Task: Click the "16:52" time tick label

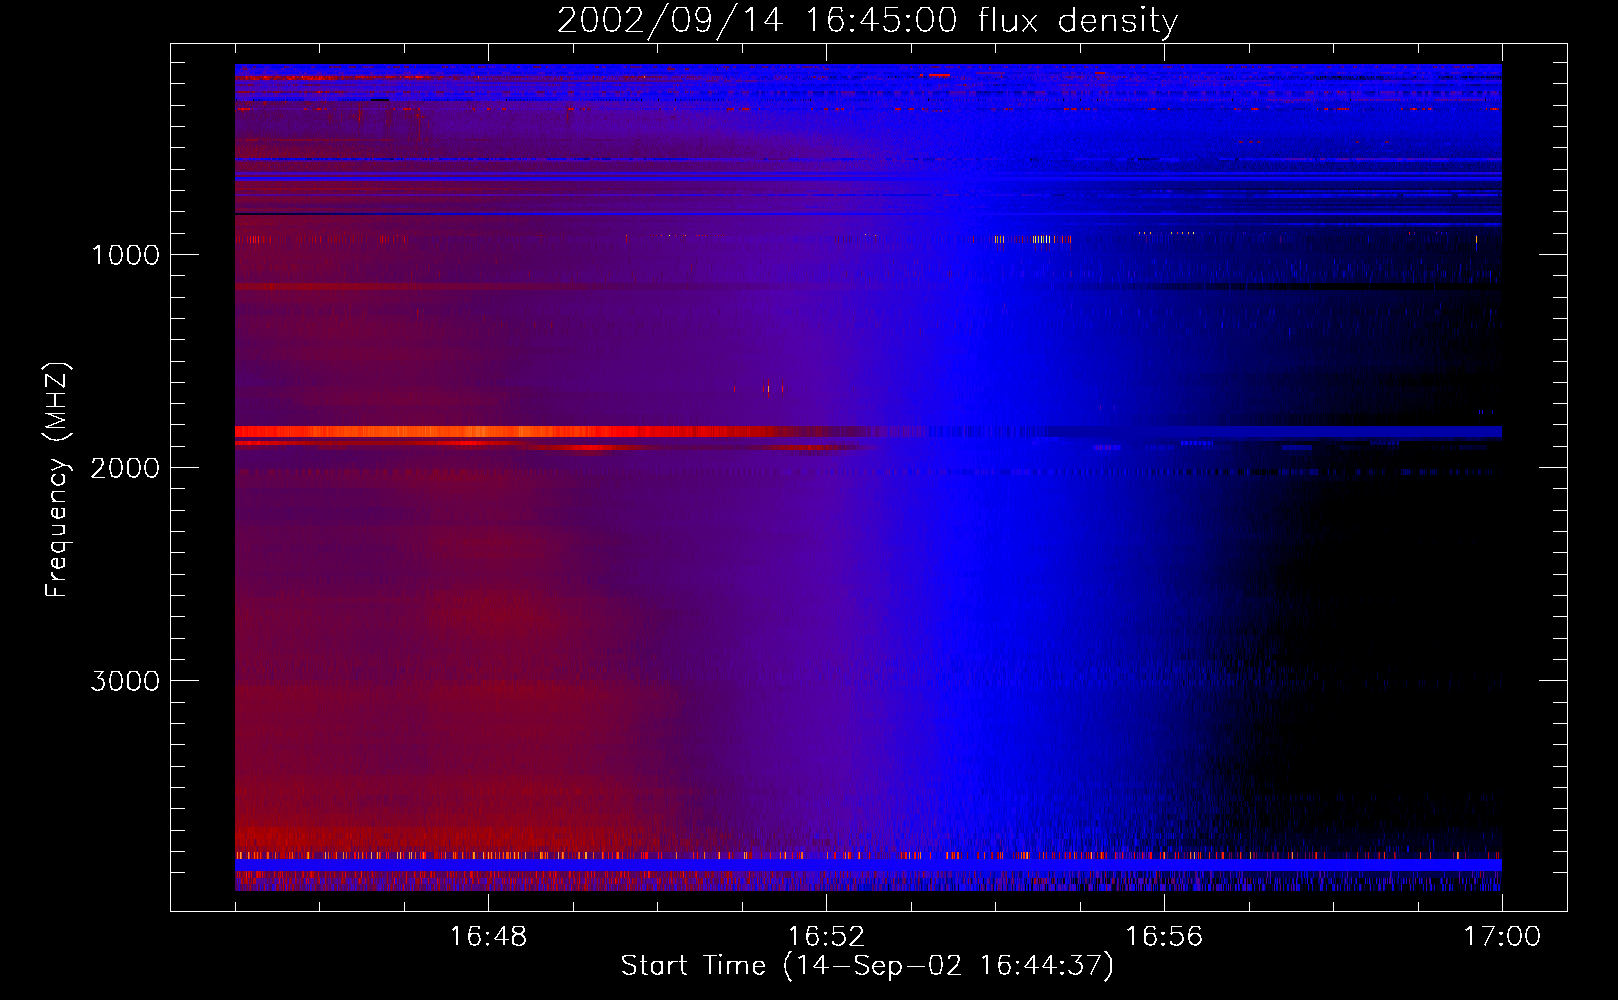Action: (x=826, y=937)
